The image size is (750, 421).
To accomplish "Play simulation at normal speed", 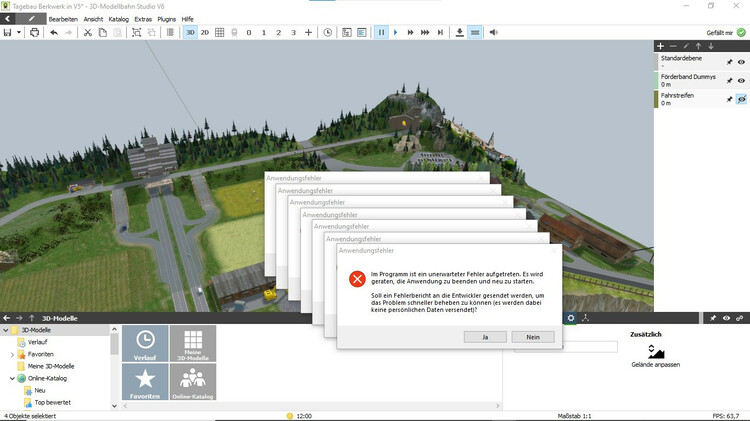I will (396, 33).
